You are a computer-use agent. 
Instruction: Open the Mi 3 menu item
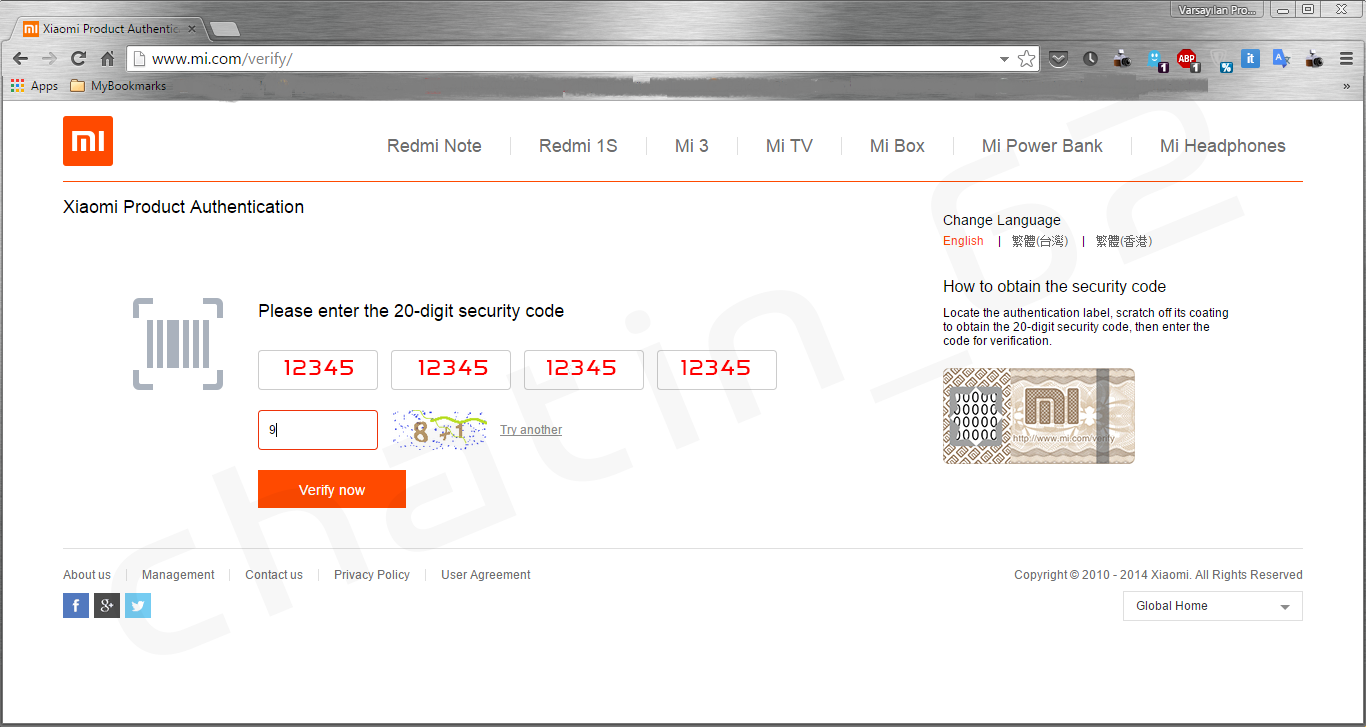(691, 146)
